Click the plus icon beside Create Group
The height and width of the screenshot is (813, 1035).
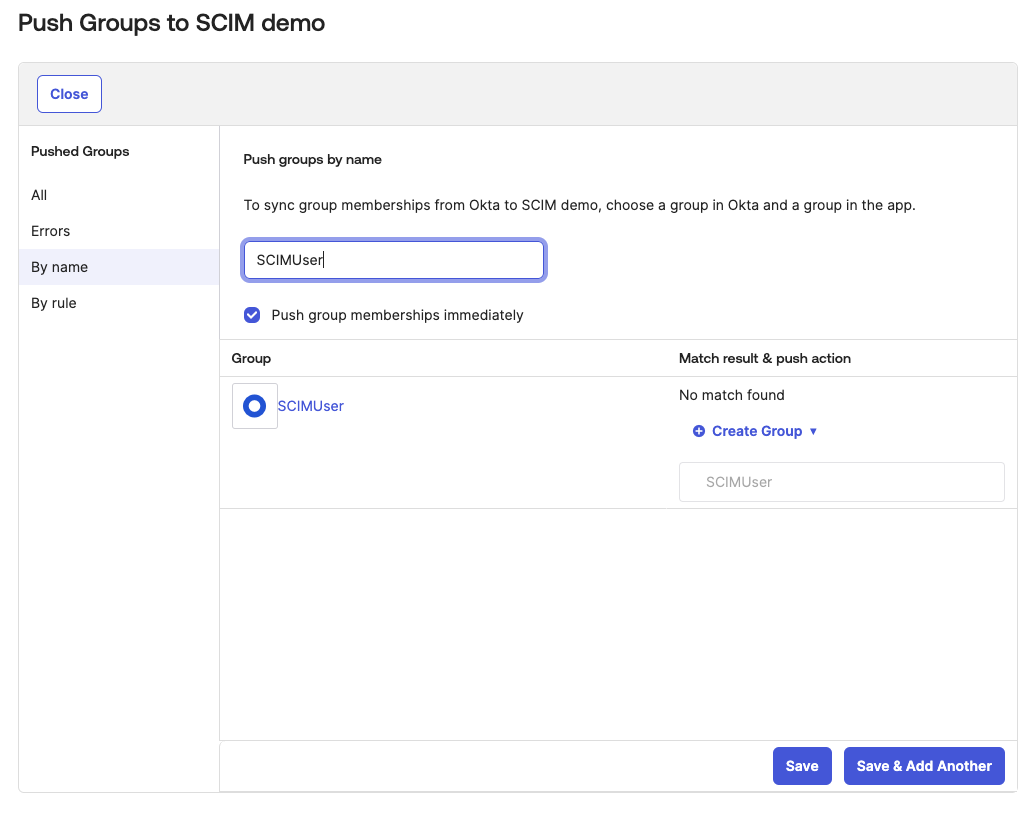point(698,431)
